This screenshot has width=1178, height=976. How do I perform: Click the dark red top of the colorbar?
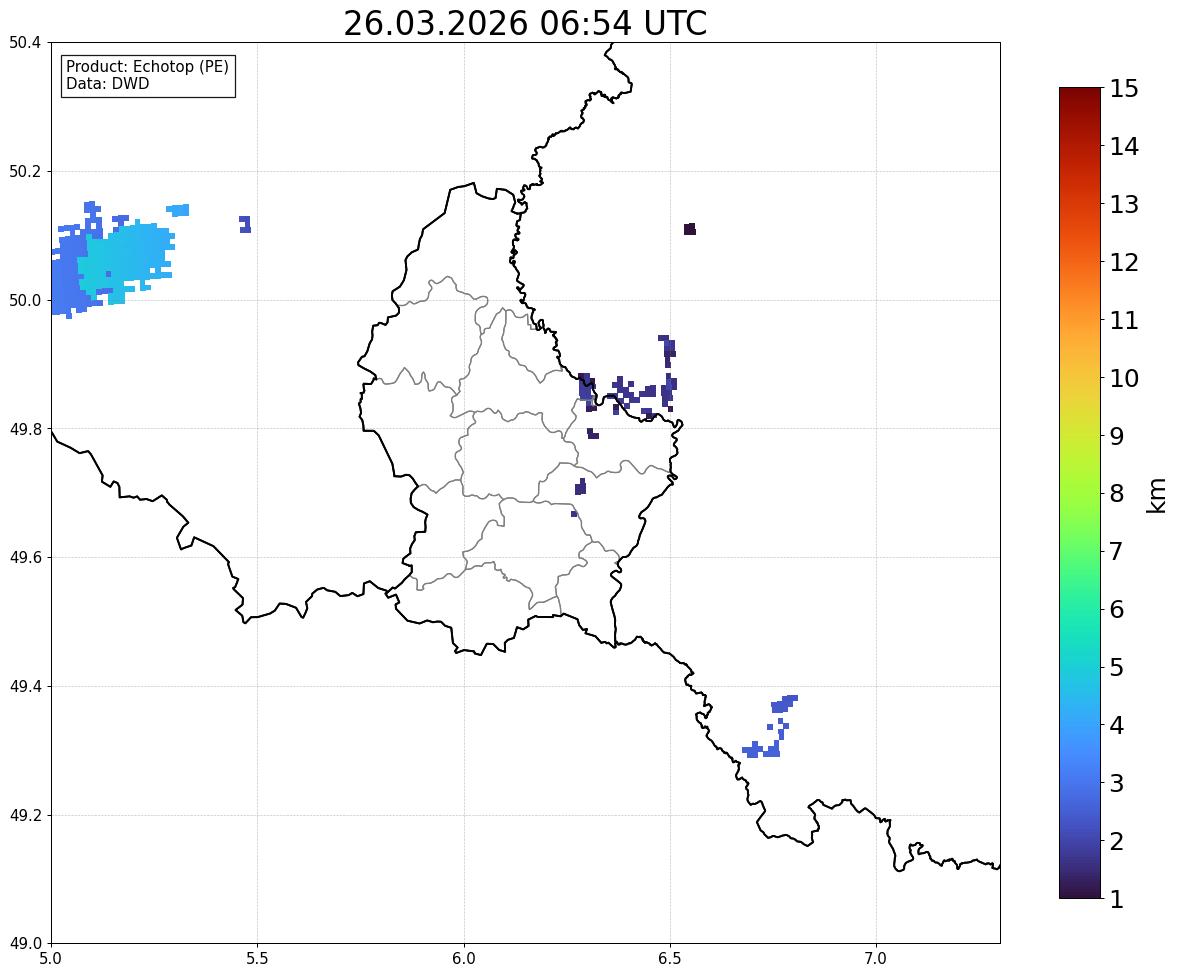pyautogui.click(x=1080, y=93)
